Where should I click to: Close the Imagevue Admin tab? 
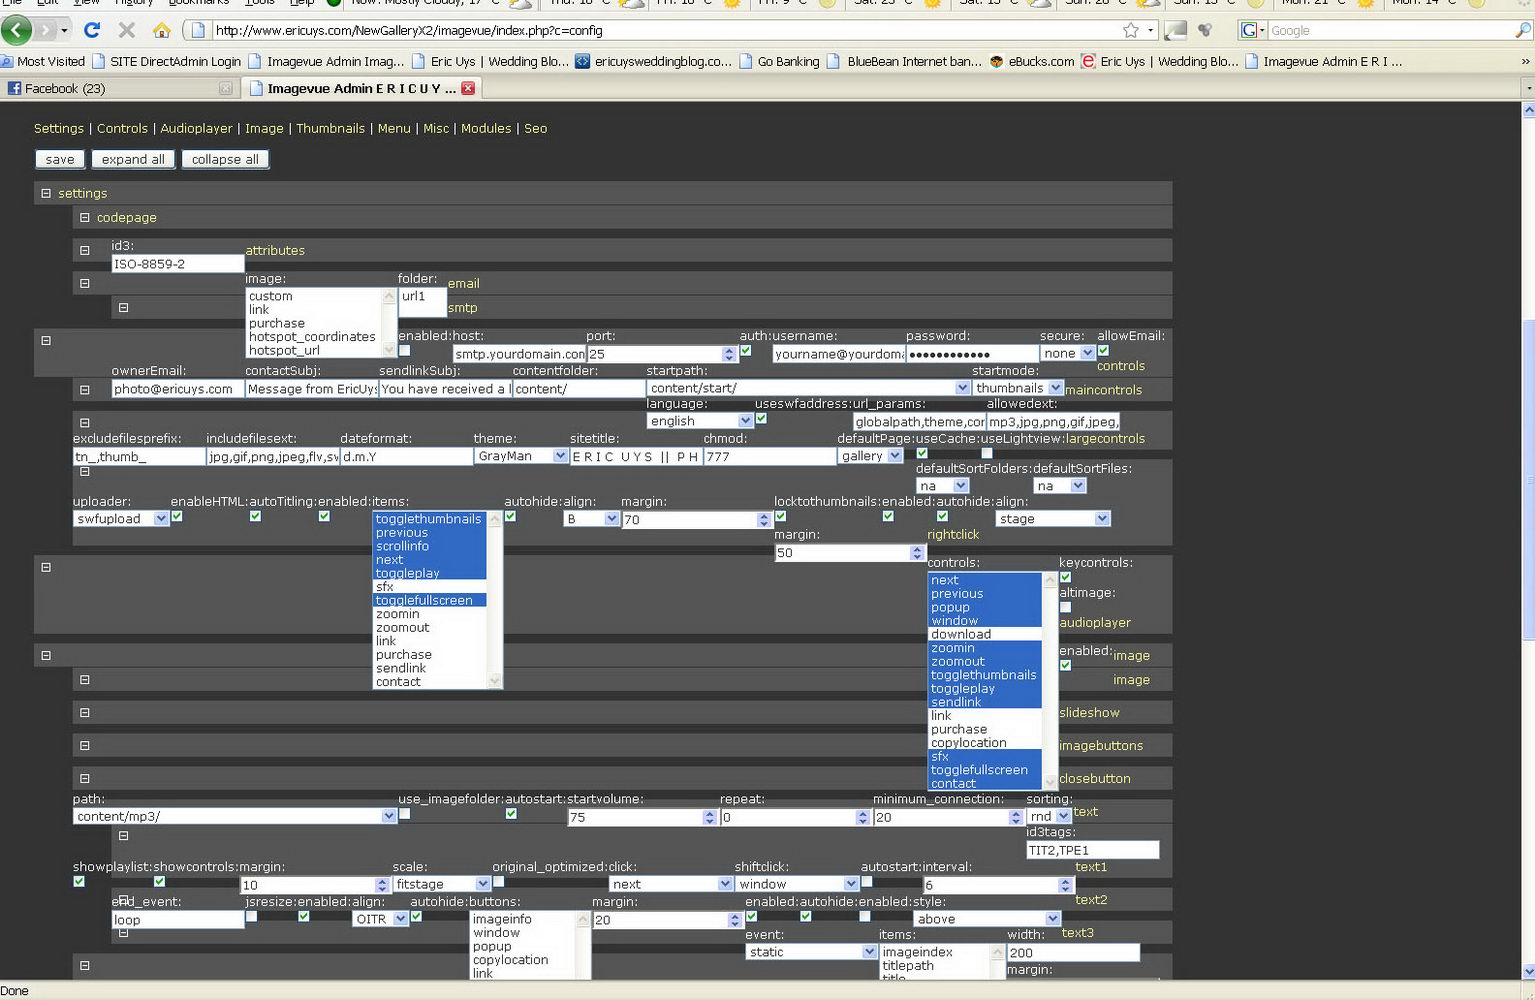467,88
